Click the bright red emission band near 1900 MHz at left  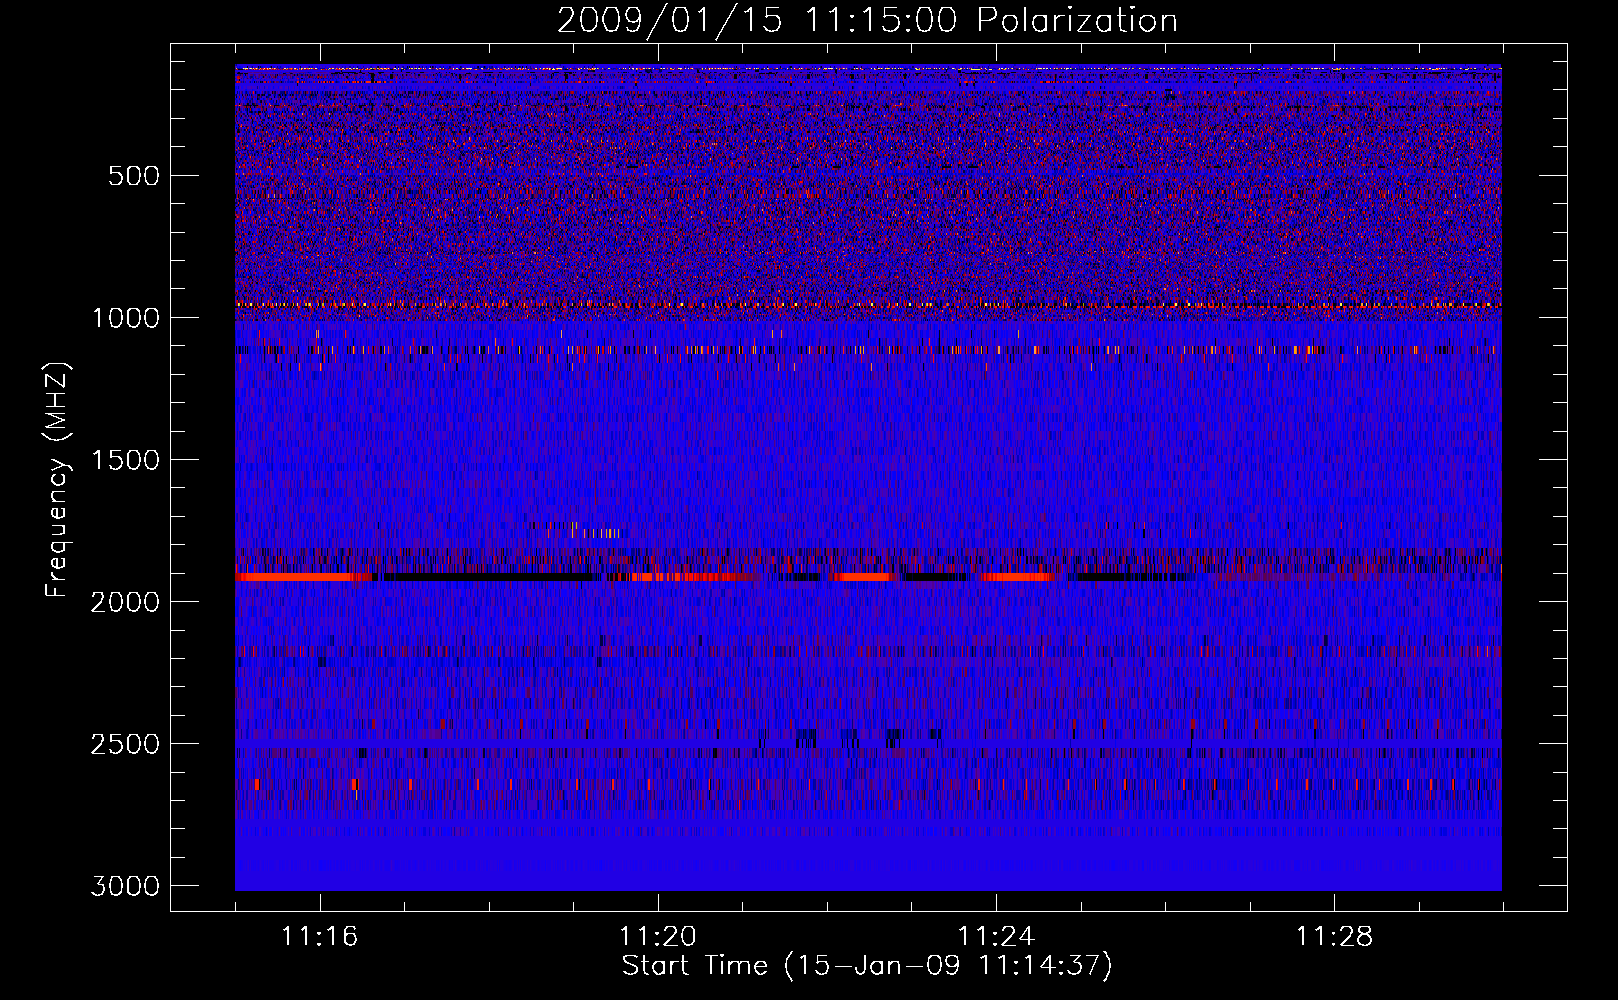[303, 577]
